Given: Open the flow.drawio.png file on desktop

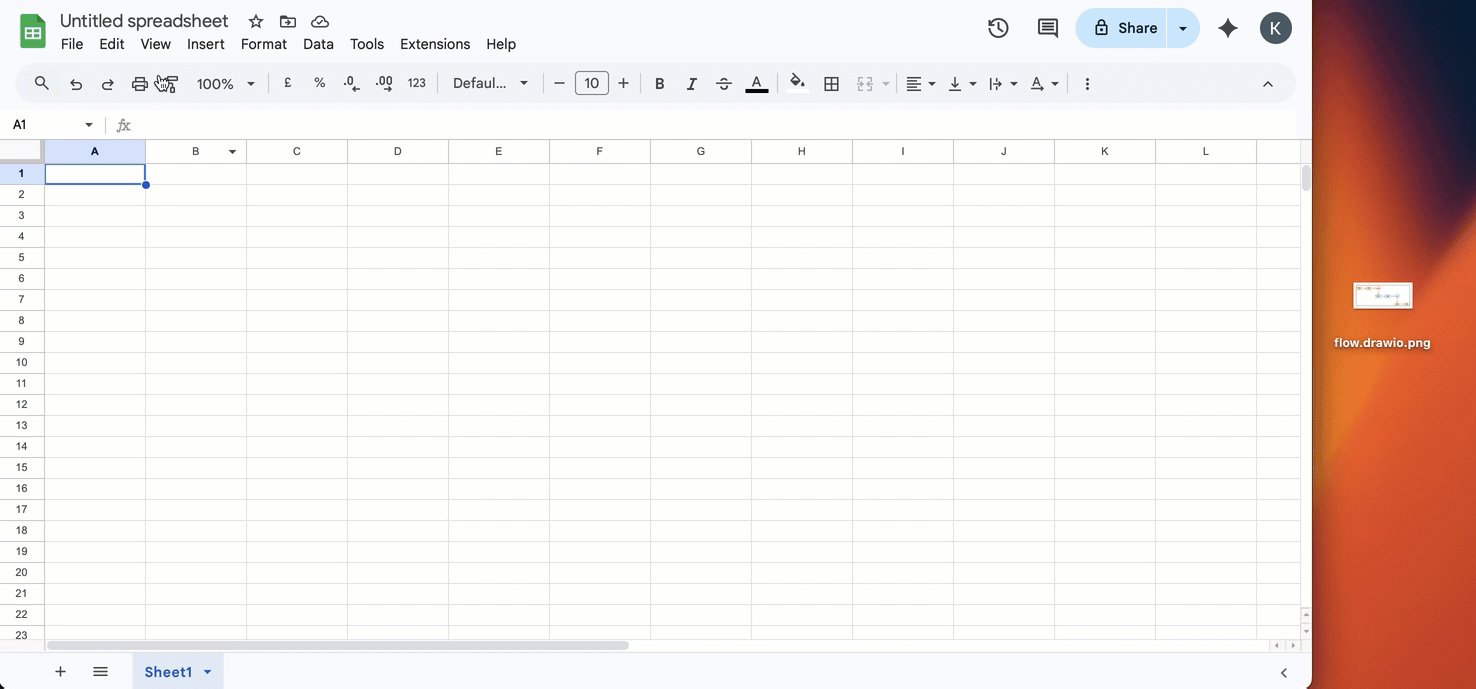Looking at the screenshot, I should pyautogui.click(x=1382, y=295).
